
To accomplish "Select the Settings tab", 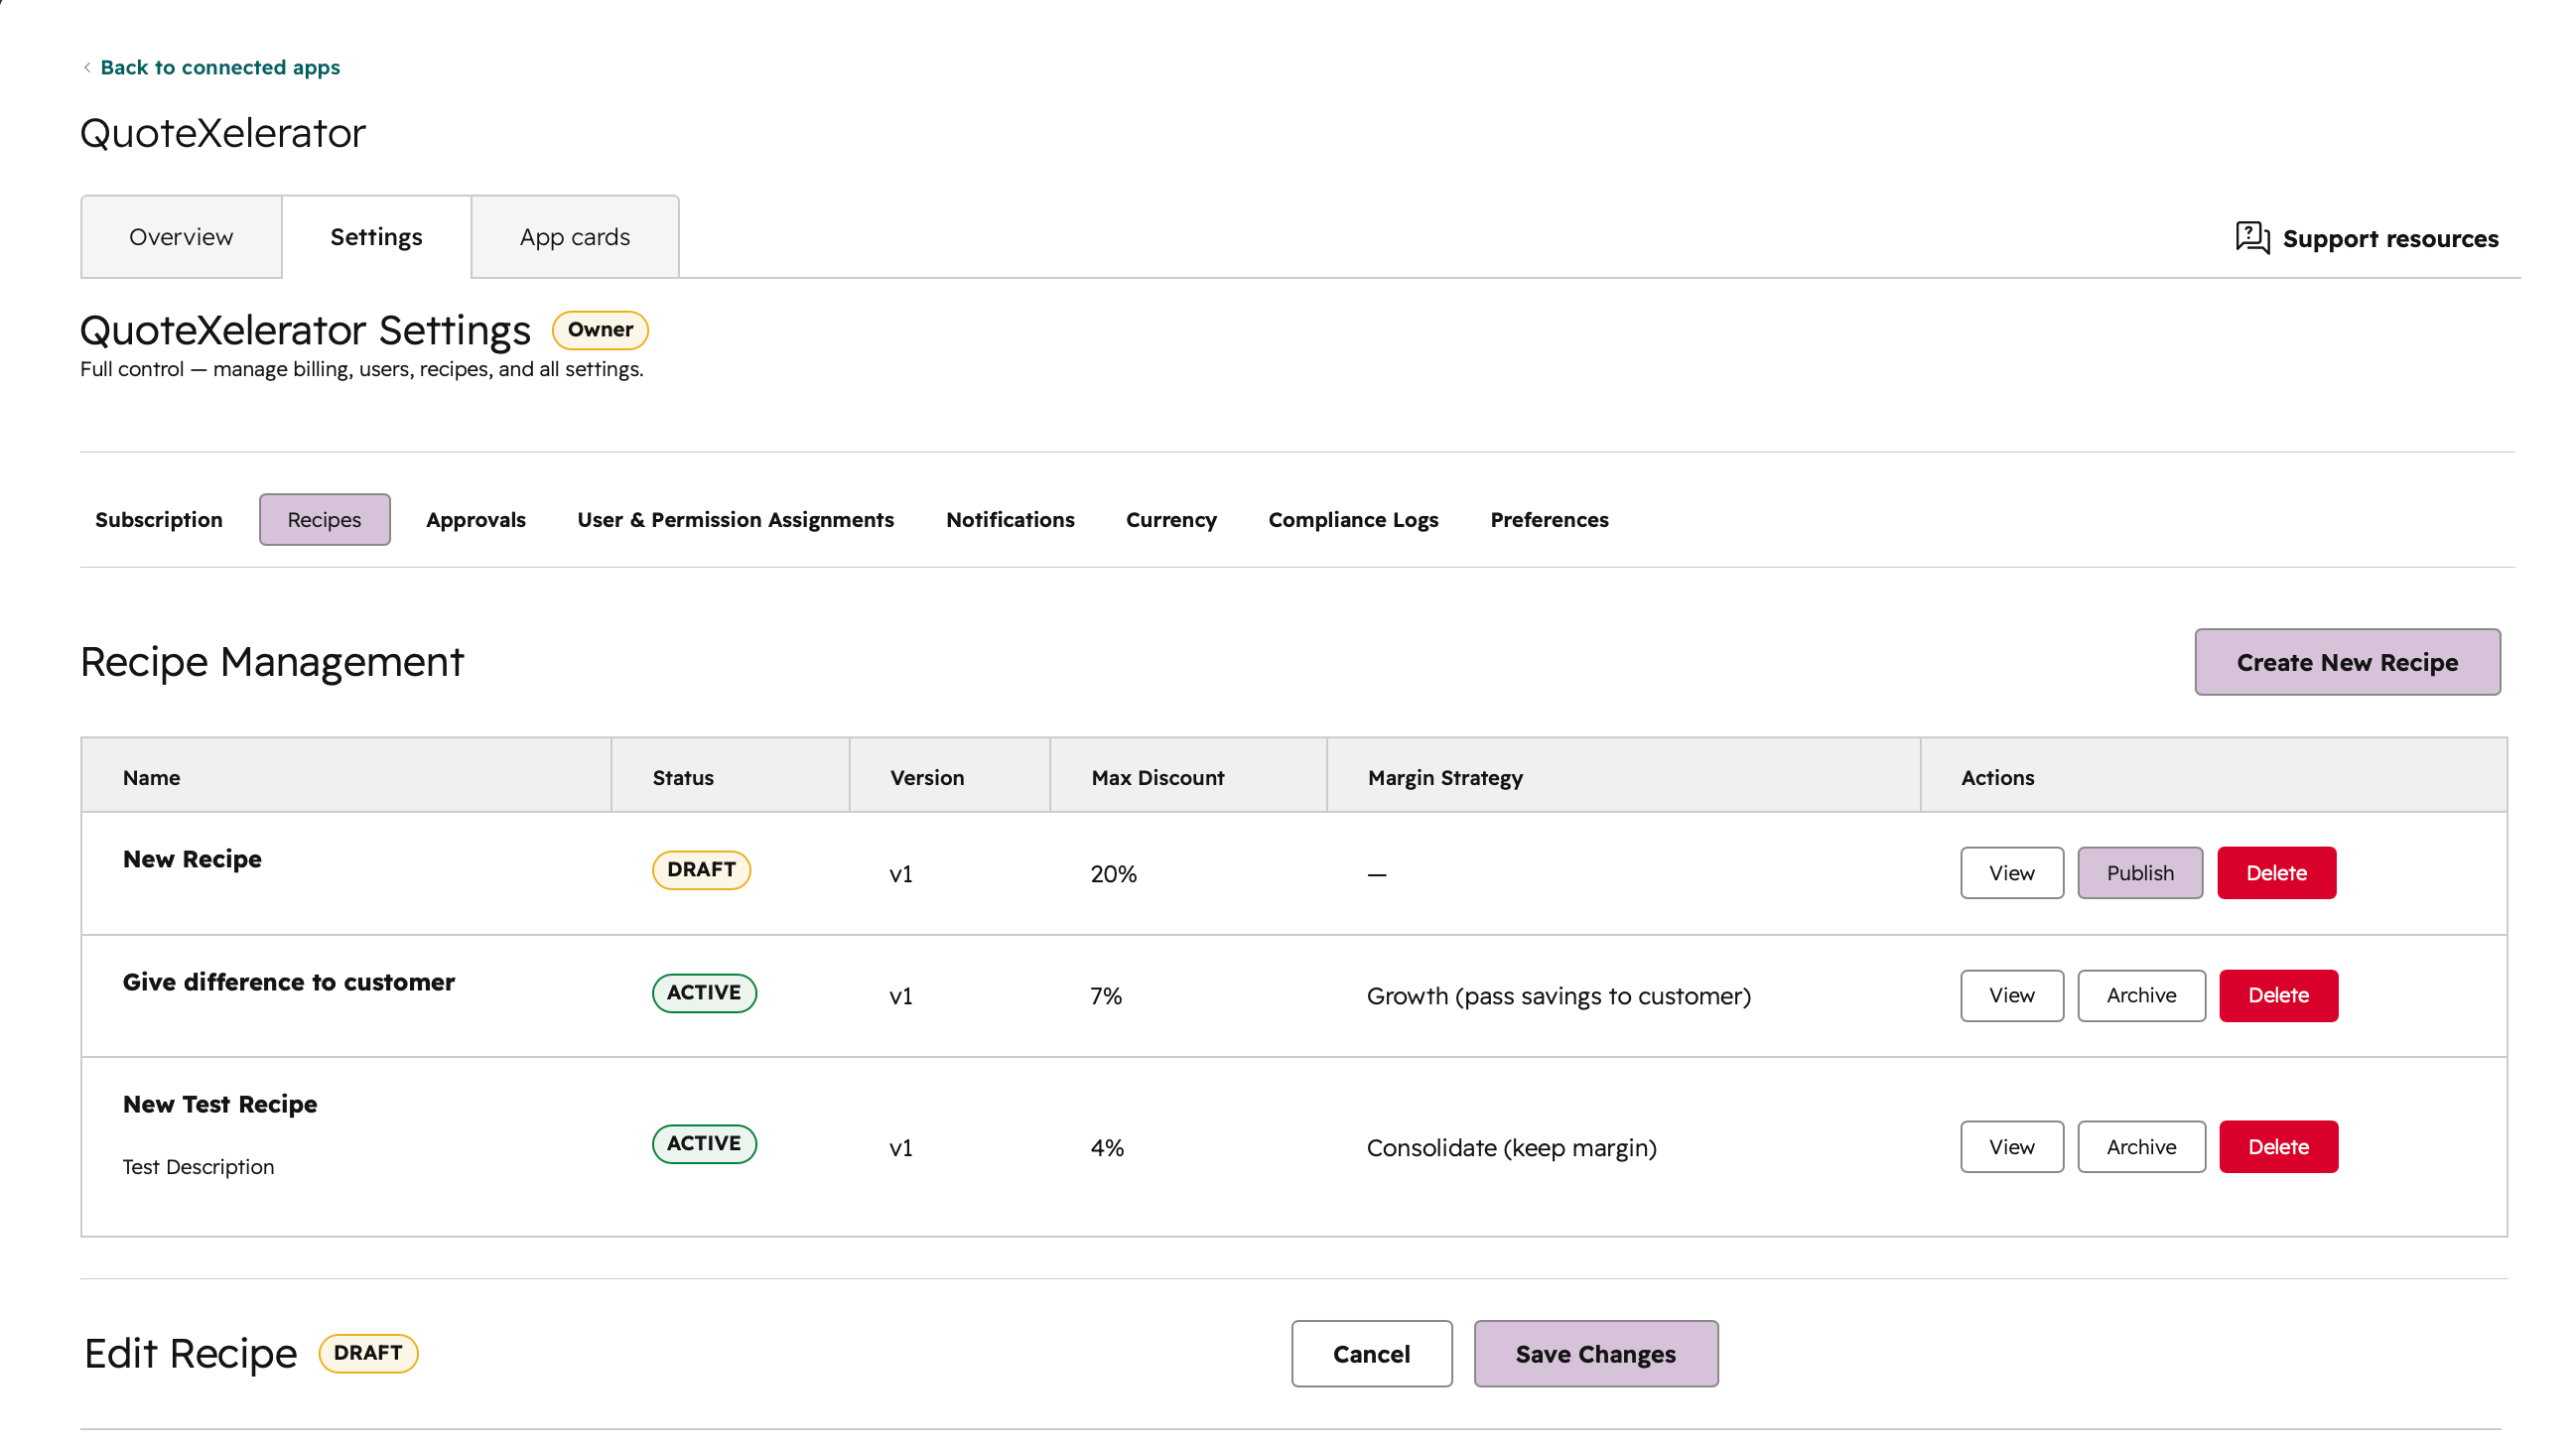I will tap(376, 237).
